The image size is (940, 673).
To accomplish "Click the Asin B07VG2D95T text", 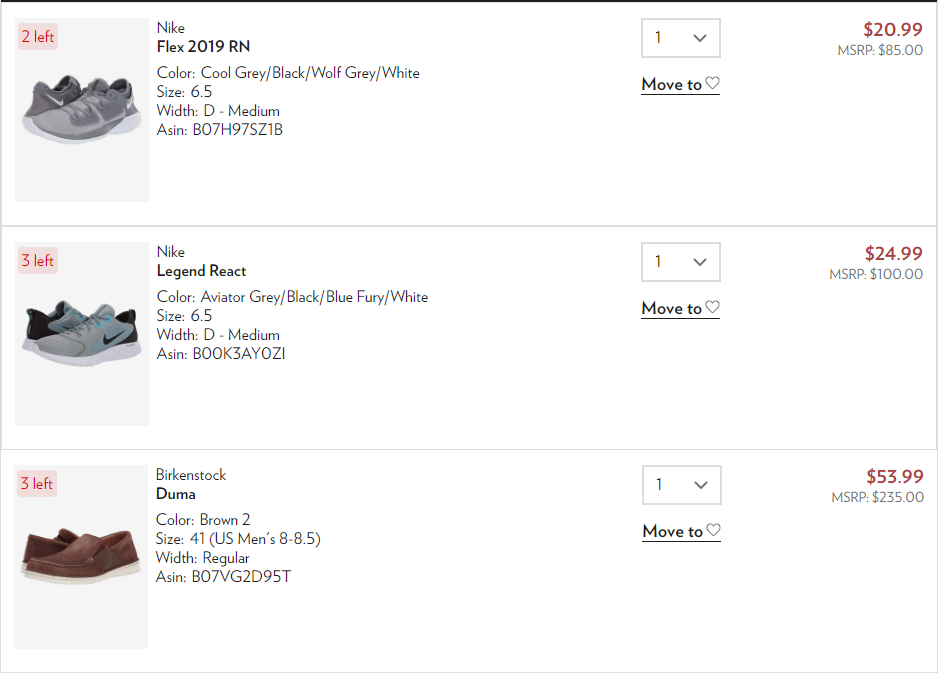I will (x=223, y=577).
